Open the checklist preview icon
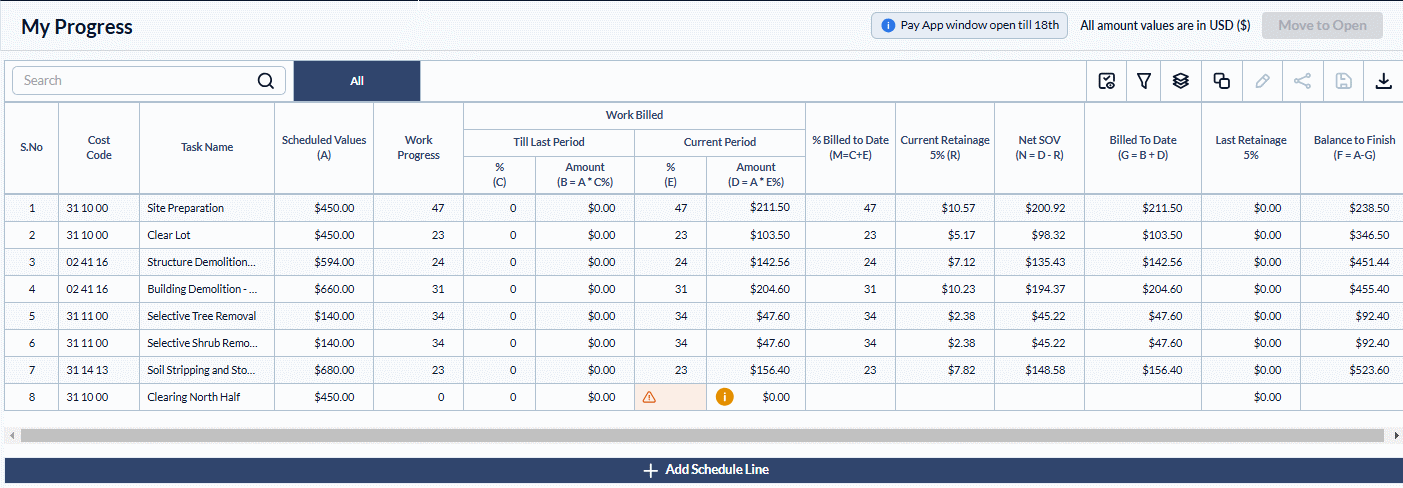 [x=1106, y=81]
